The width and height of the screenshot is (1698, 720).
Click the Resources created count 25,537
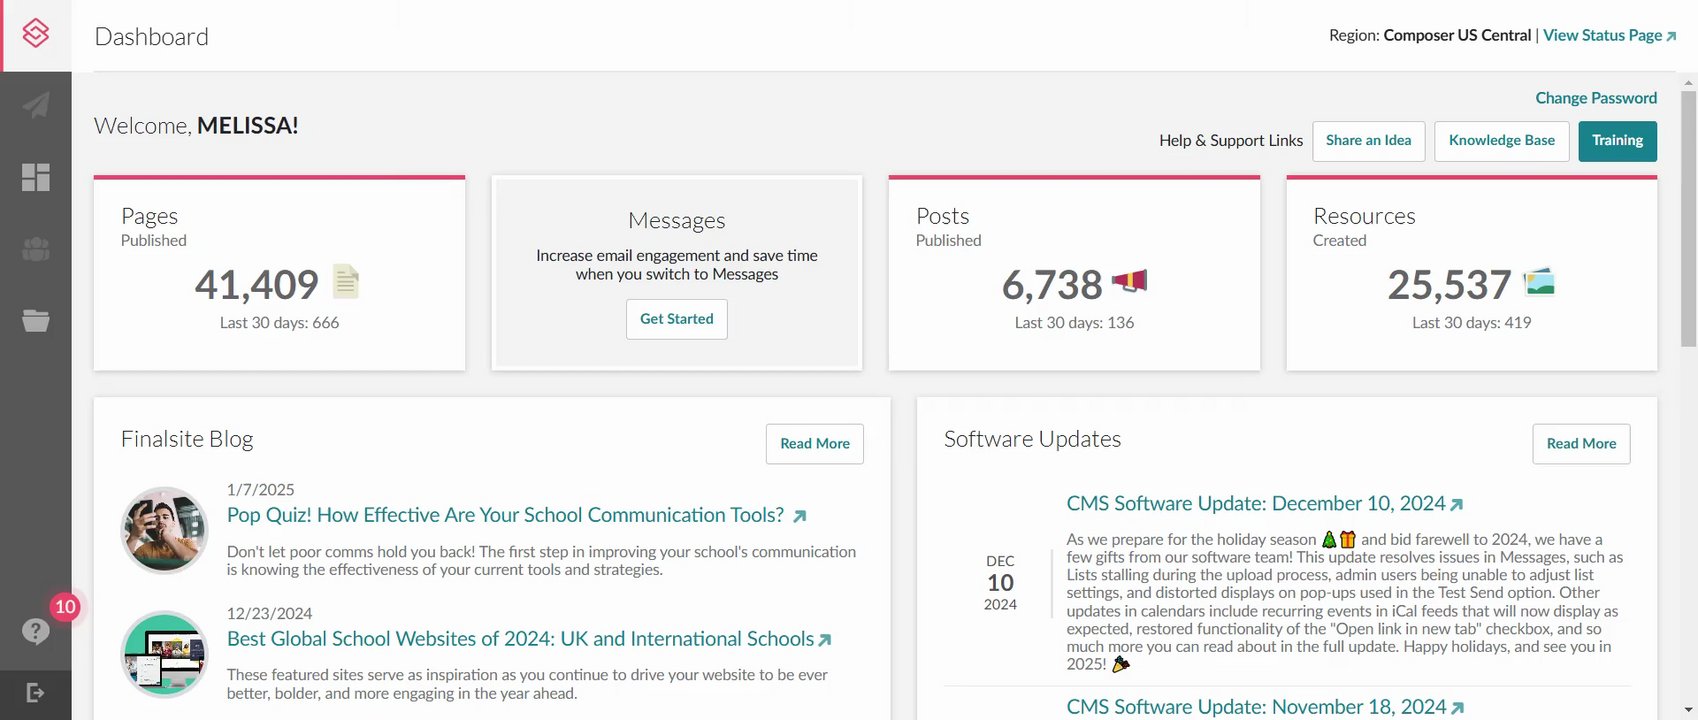click(x=1449, y=285)
